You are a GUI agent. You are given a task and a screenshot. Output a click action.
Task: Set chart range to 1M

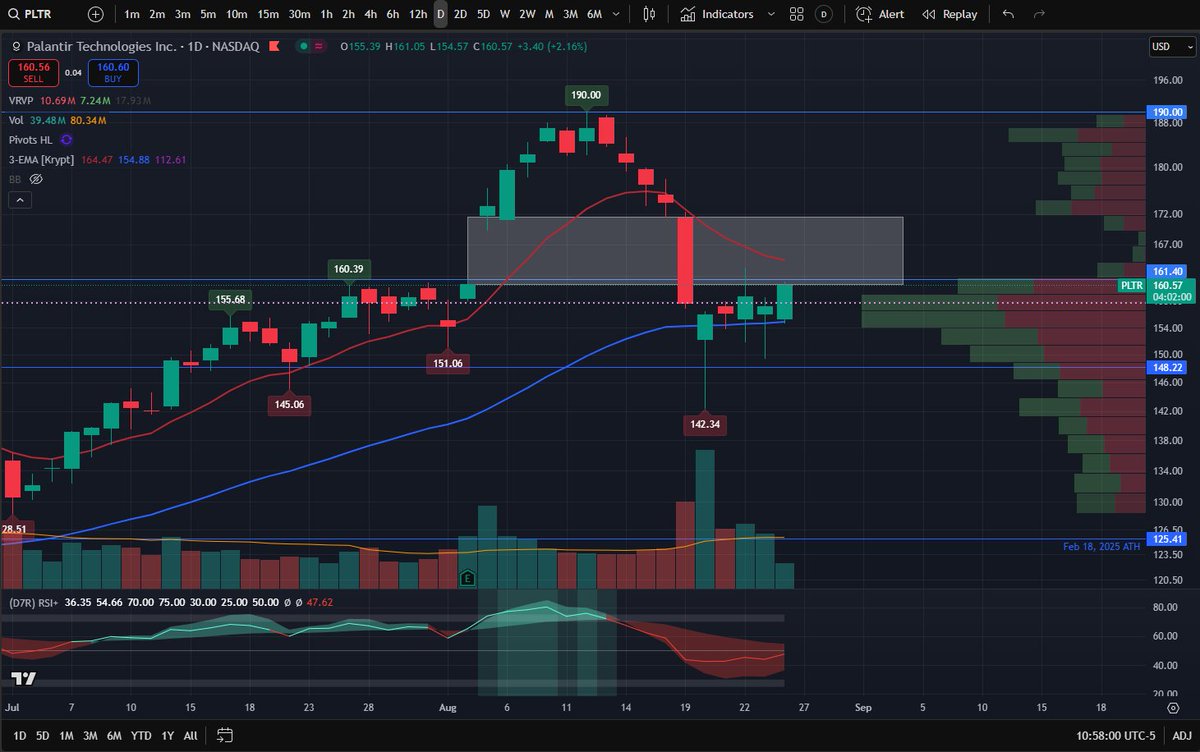67,735
